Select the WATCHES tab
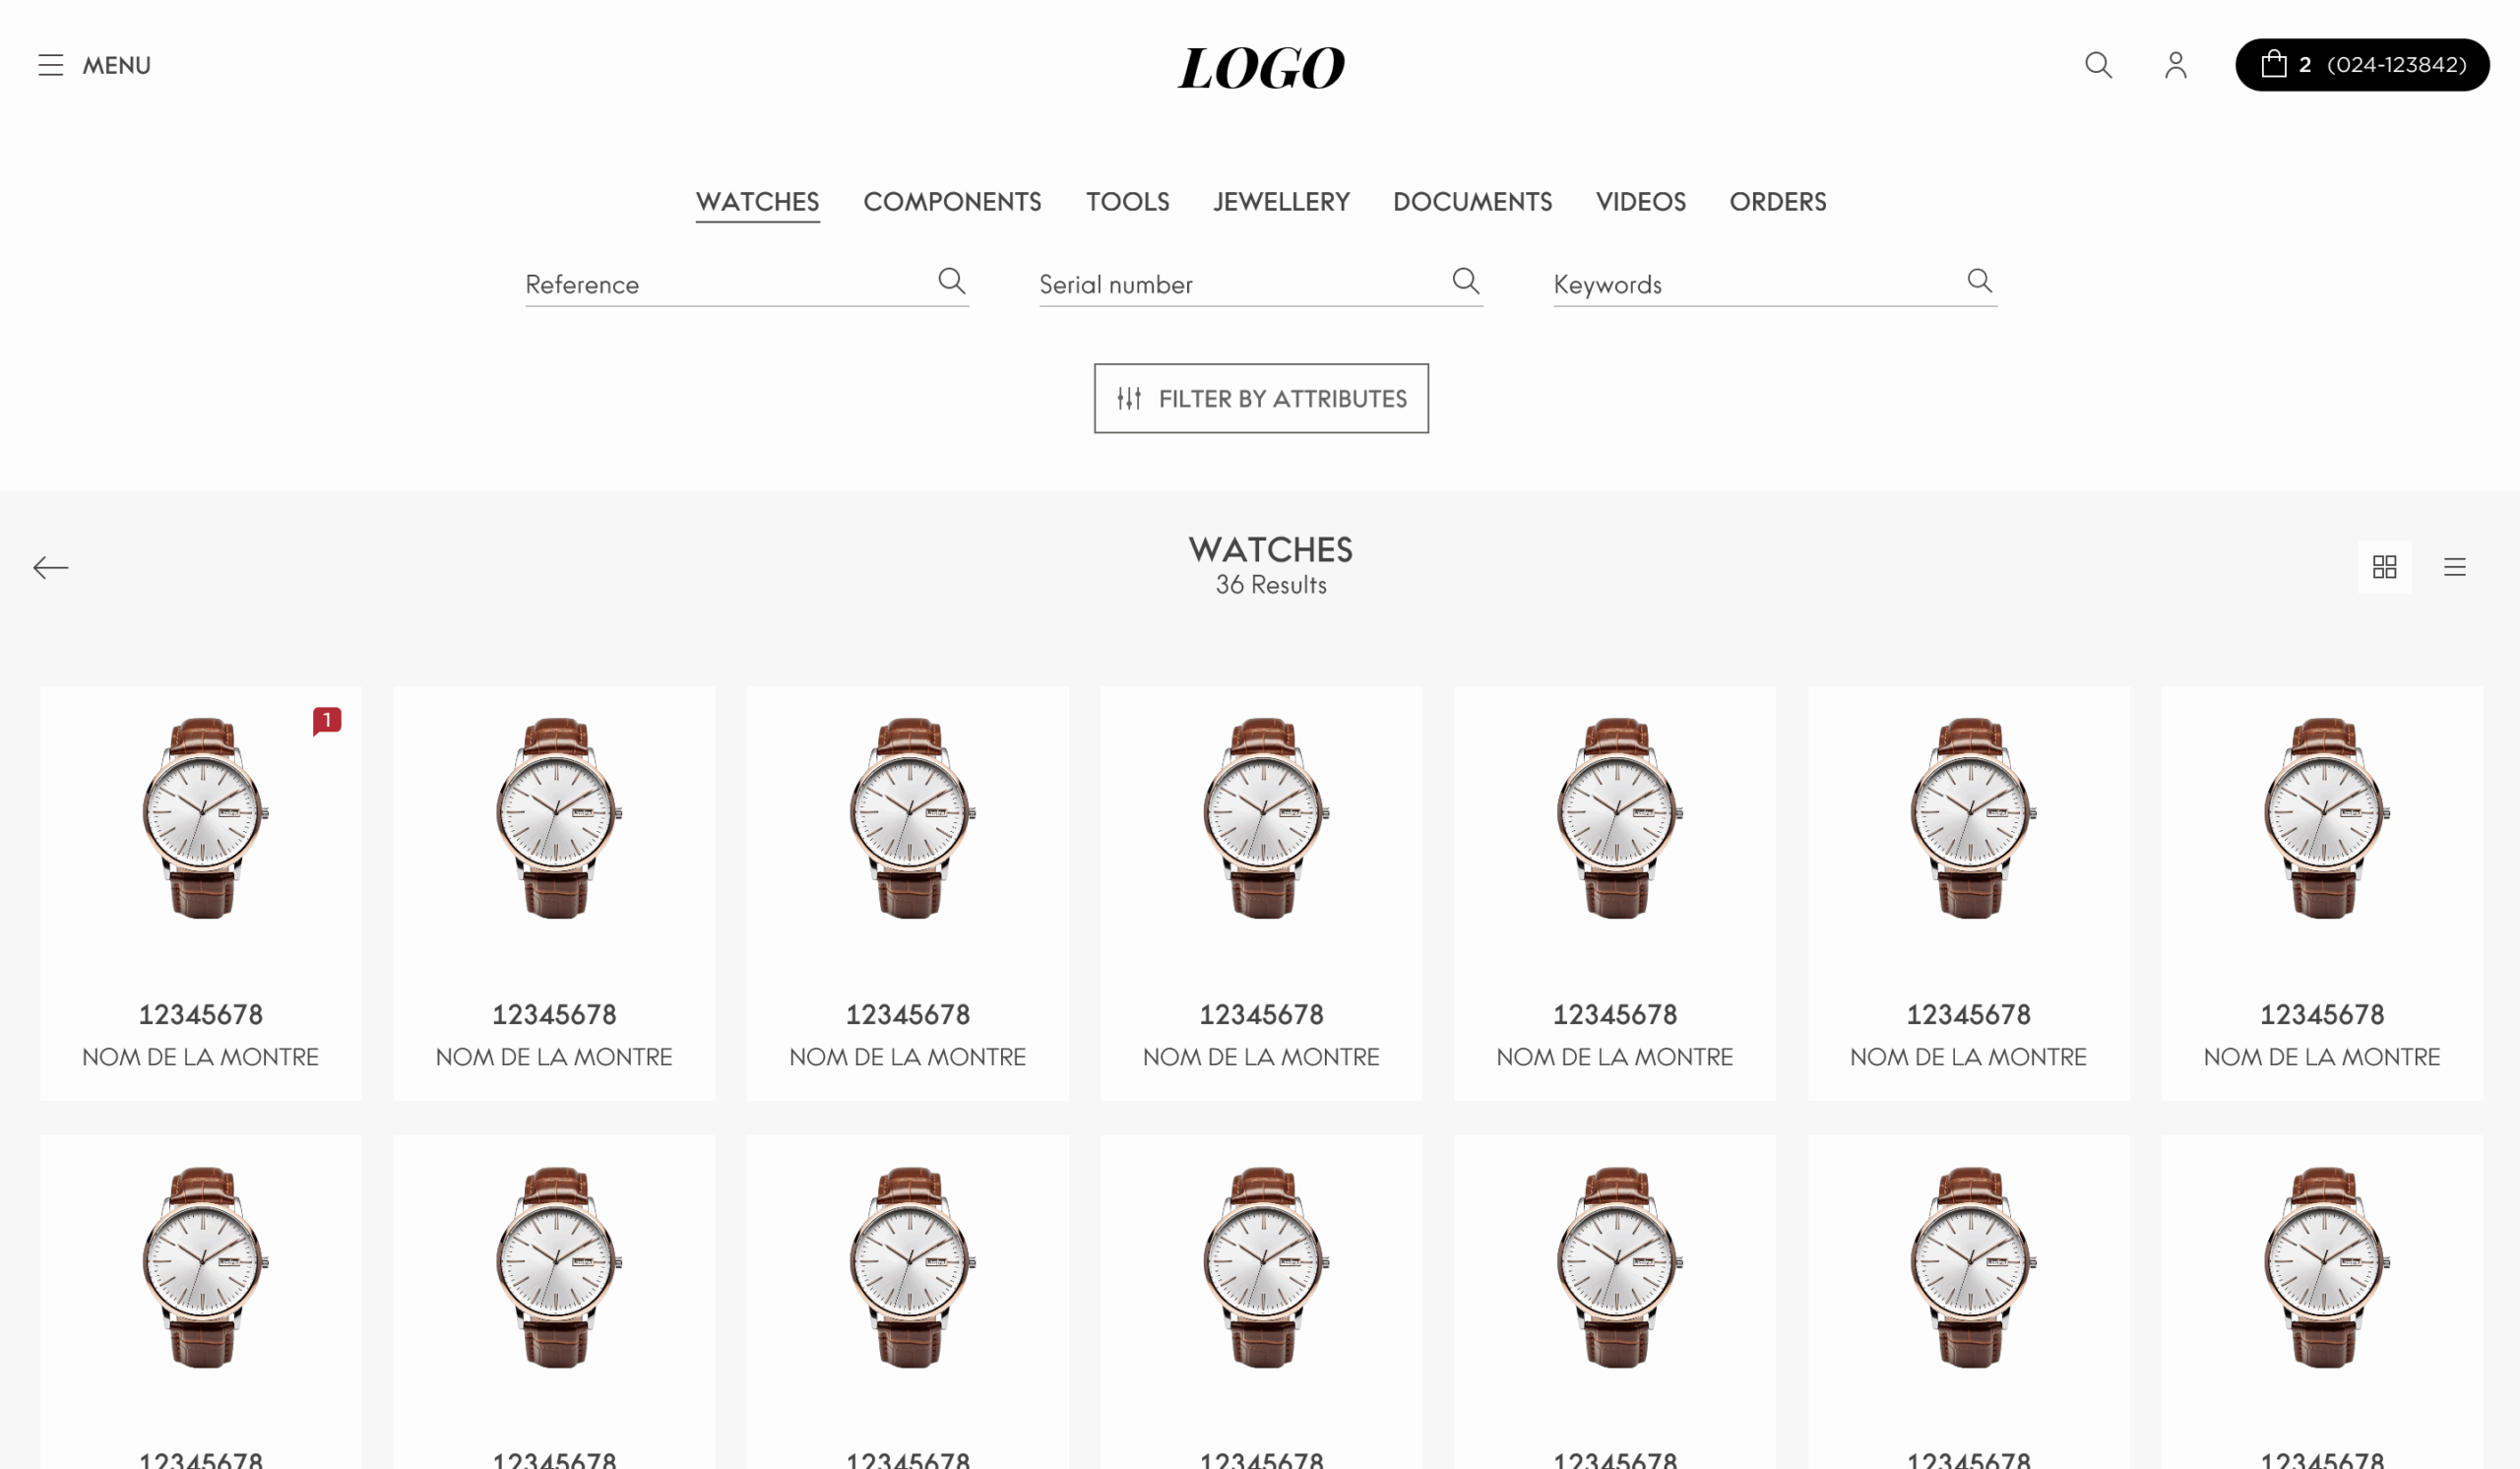The width and height of the screenshot is (2520, 1469). pyautogui.click(x=758, y=202)
